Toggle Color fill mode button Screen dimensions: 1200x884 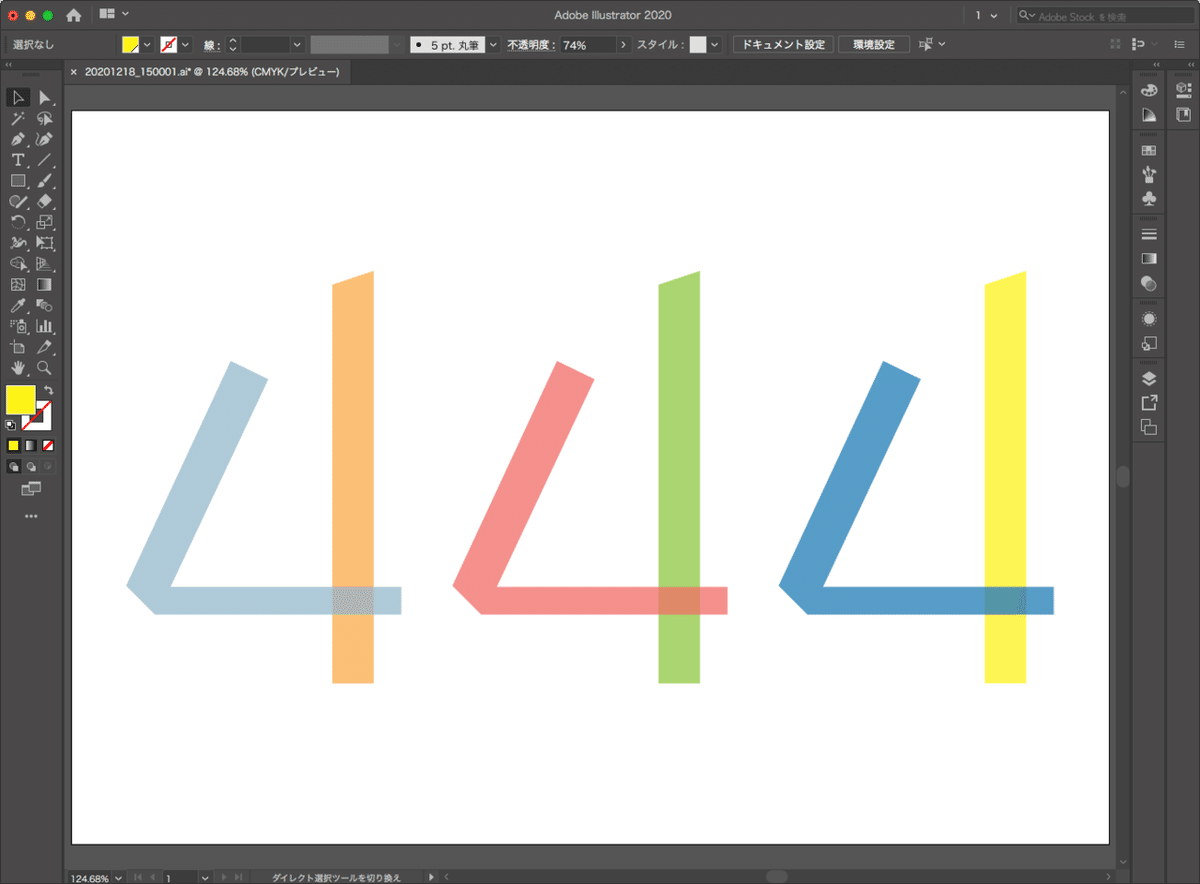(x=13, y=445)
